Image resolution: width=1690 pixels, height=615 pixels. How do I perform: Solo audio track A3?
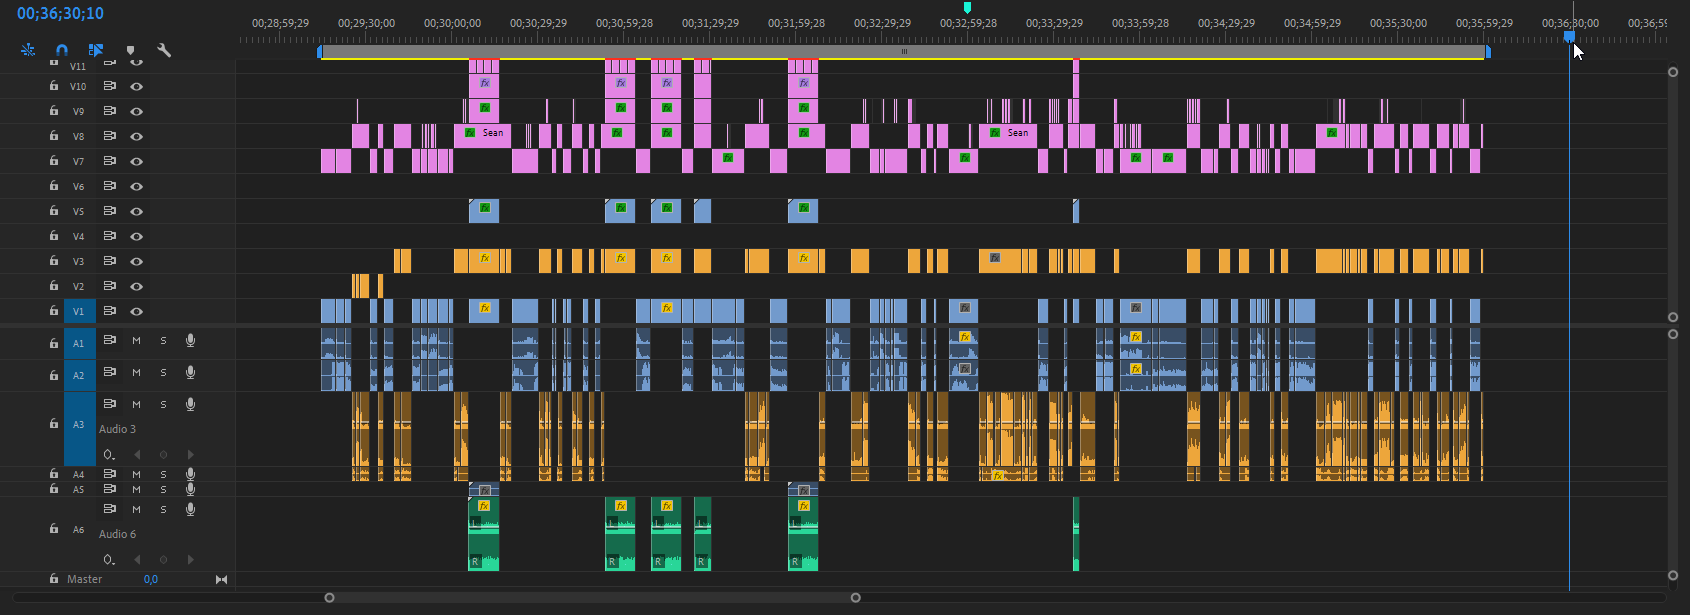[x=164, y=404]
